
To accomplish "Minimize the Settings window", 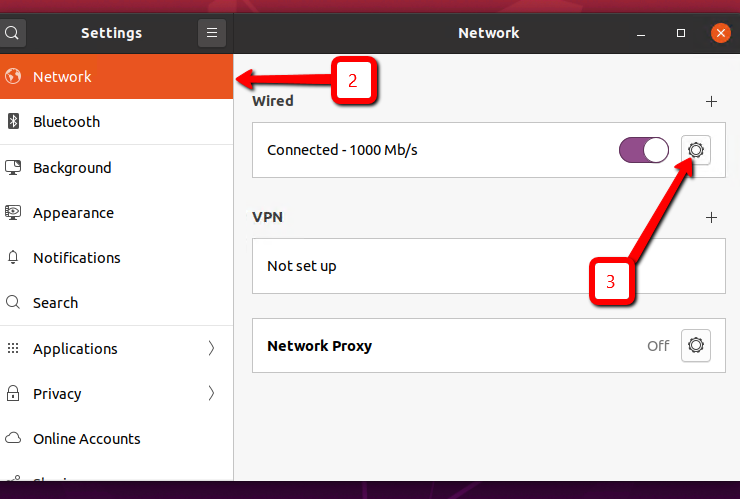I will [642, 33].
